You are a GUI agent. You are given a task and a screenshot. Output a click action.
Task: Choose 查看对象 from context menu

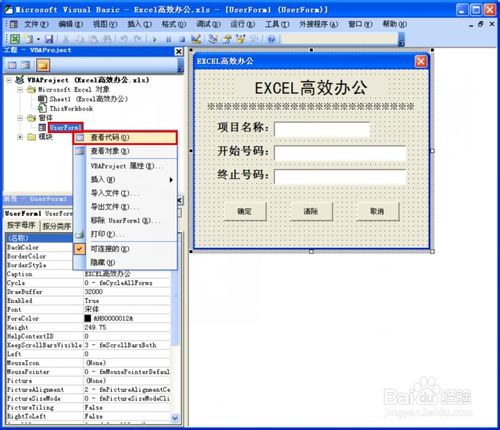pyautogui.click(x=125, y=151)
